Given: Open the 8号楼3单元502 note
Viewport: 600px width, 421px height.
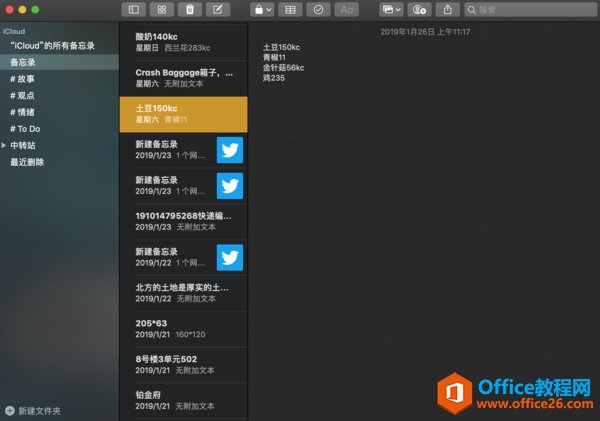Looking at the screenshot, I should click(x=184, y=364).
